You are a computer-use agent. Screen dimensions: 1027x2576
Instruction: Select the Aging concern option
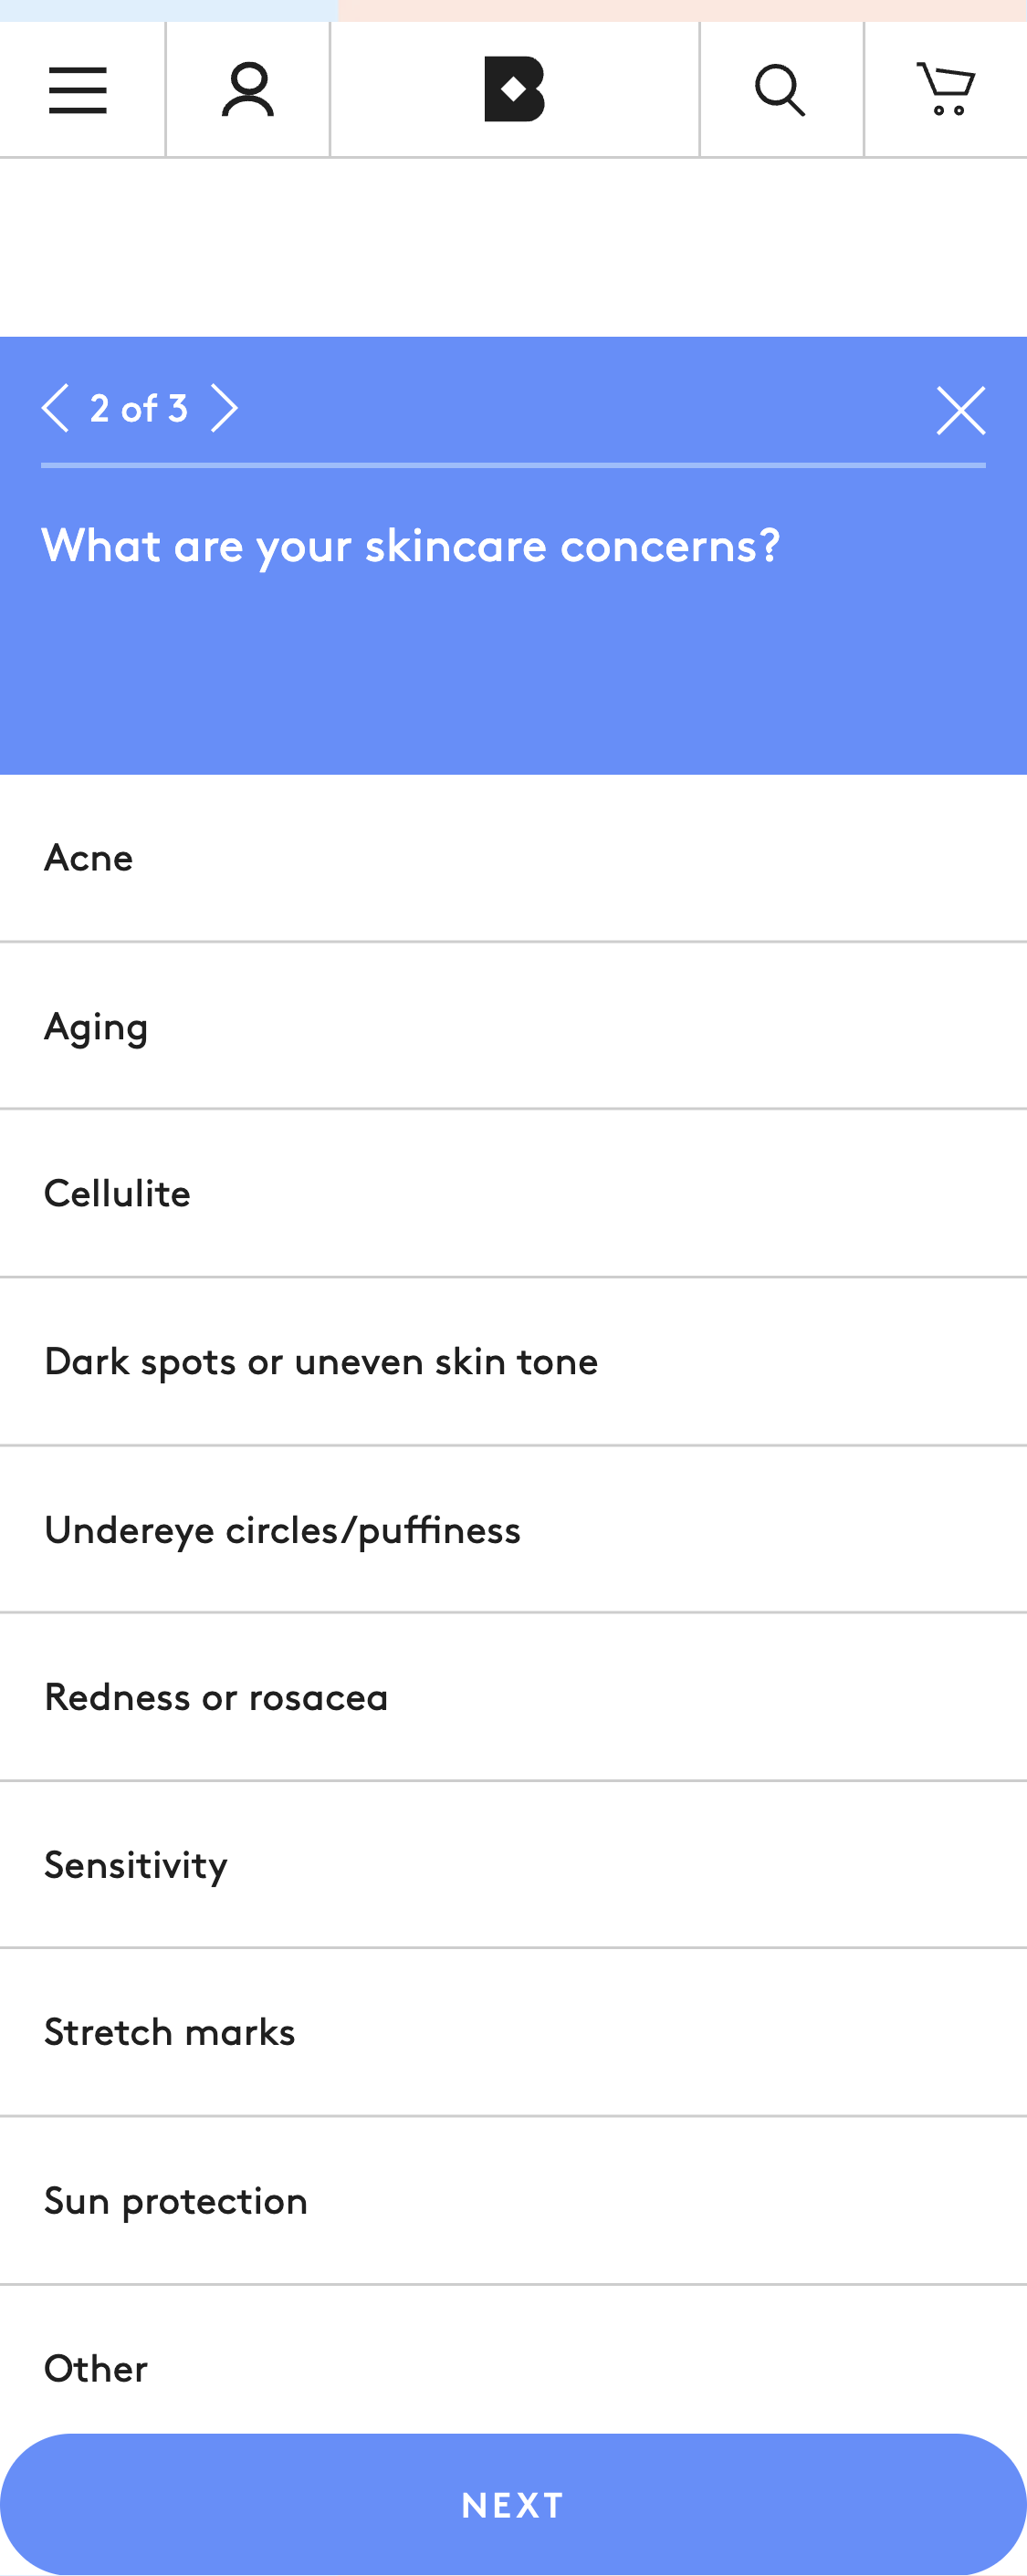pyautogui.click(x=513, y=1025)
